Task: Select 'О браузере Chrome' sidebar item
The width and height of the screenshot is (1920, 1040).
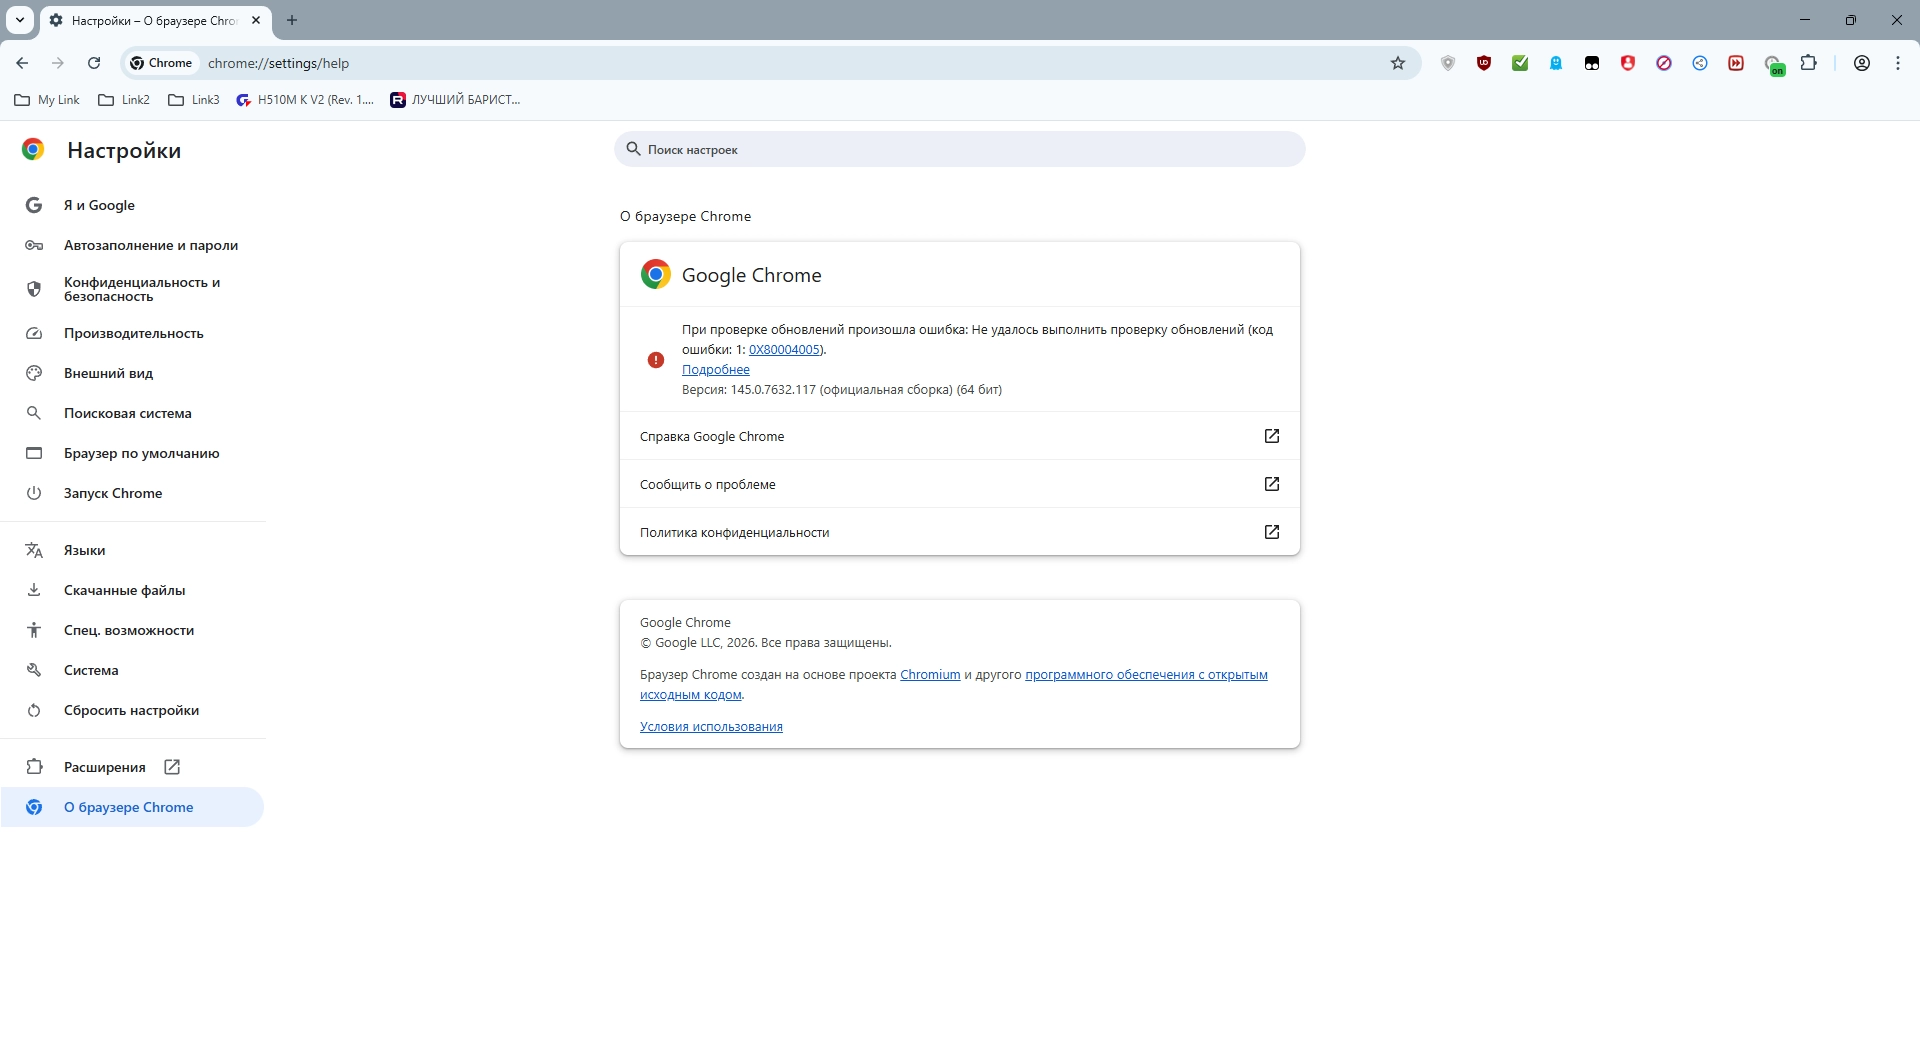Action: coord(132,807)
